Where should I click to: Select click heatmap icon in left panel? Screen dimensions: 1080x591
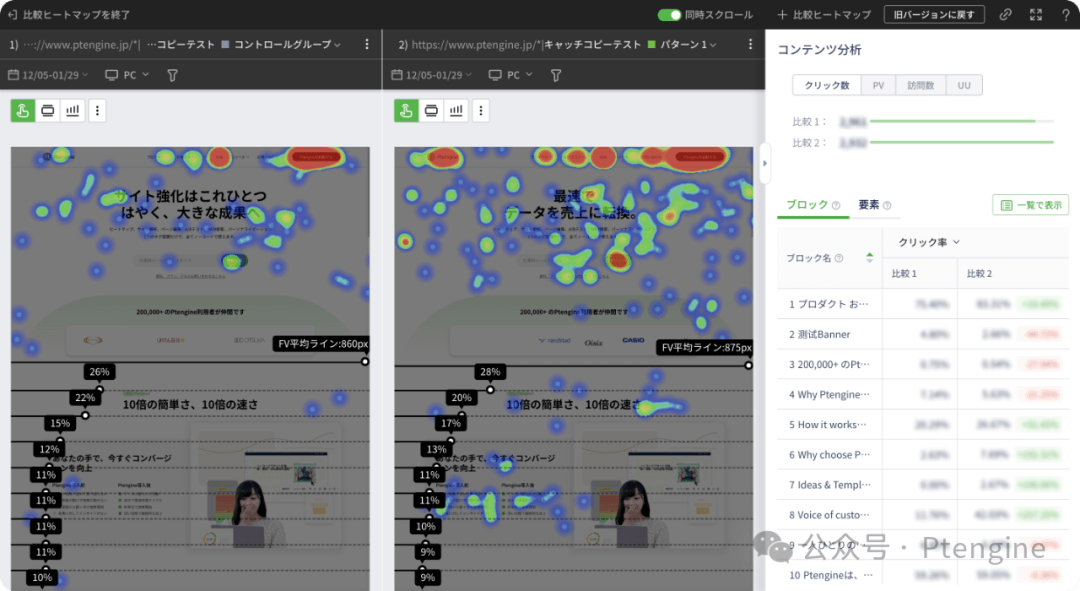click(23, 111)
